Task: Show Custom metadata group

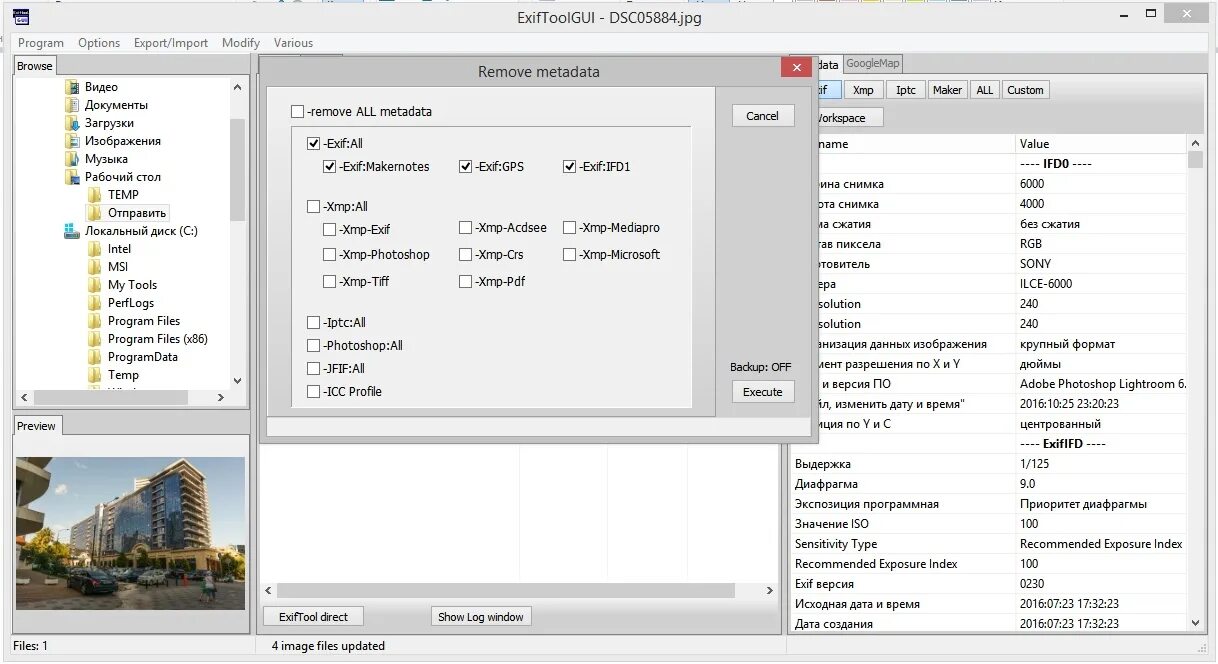Action: (1025, 90)
